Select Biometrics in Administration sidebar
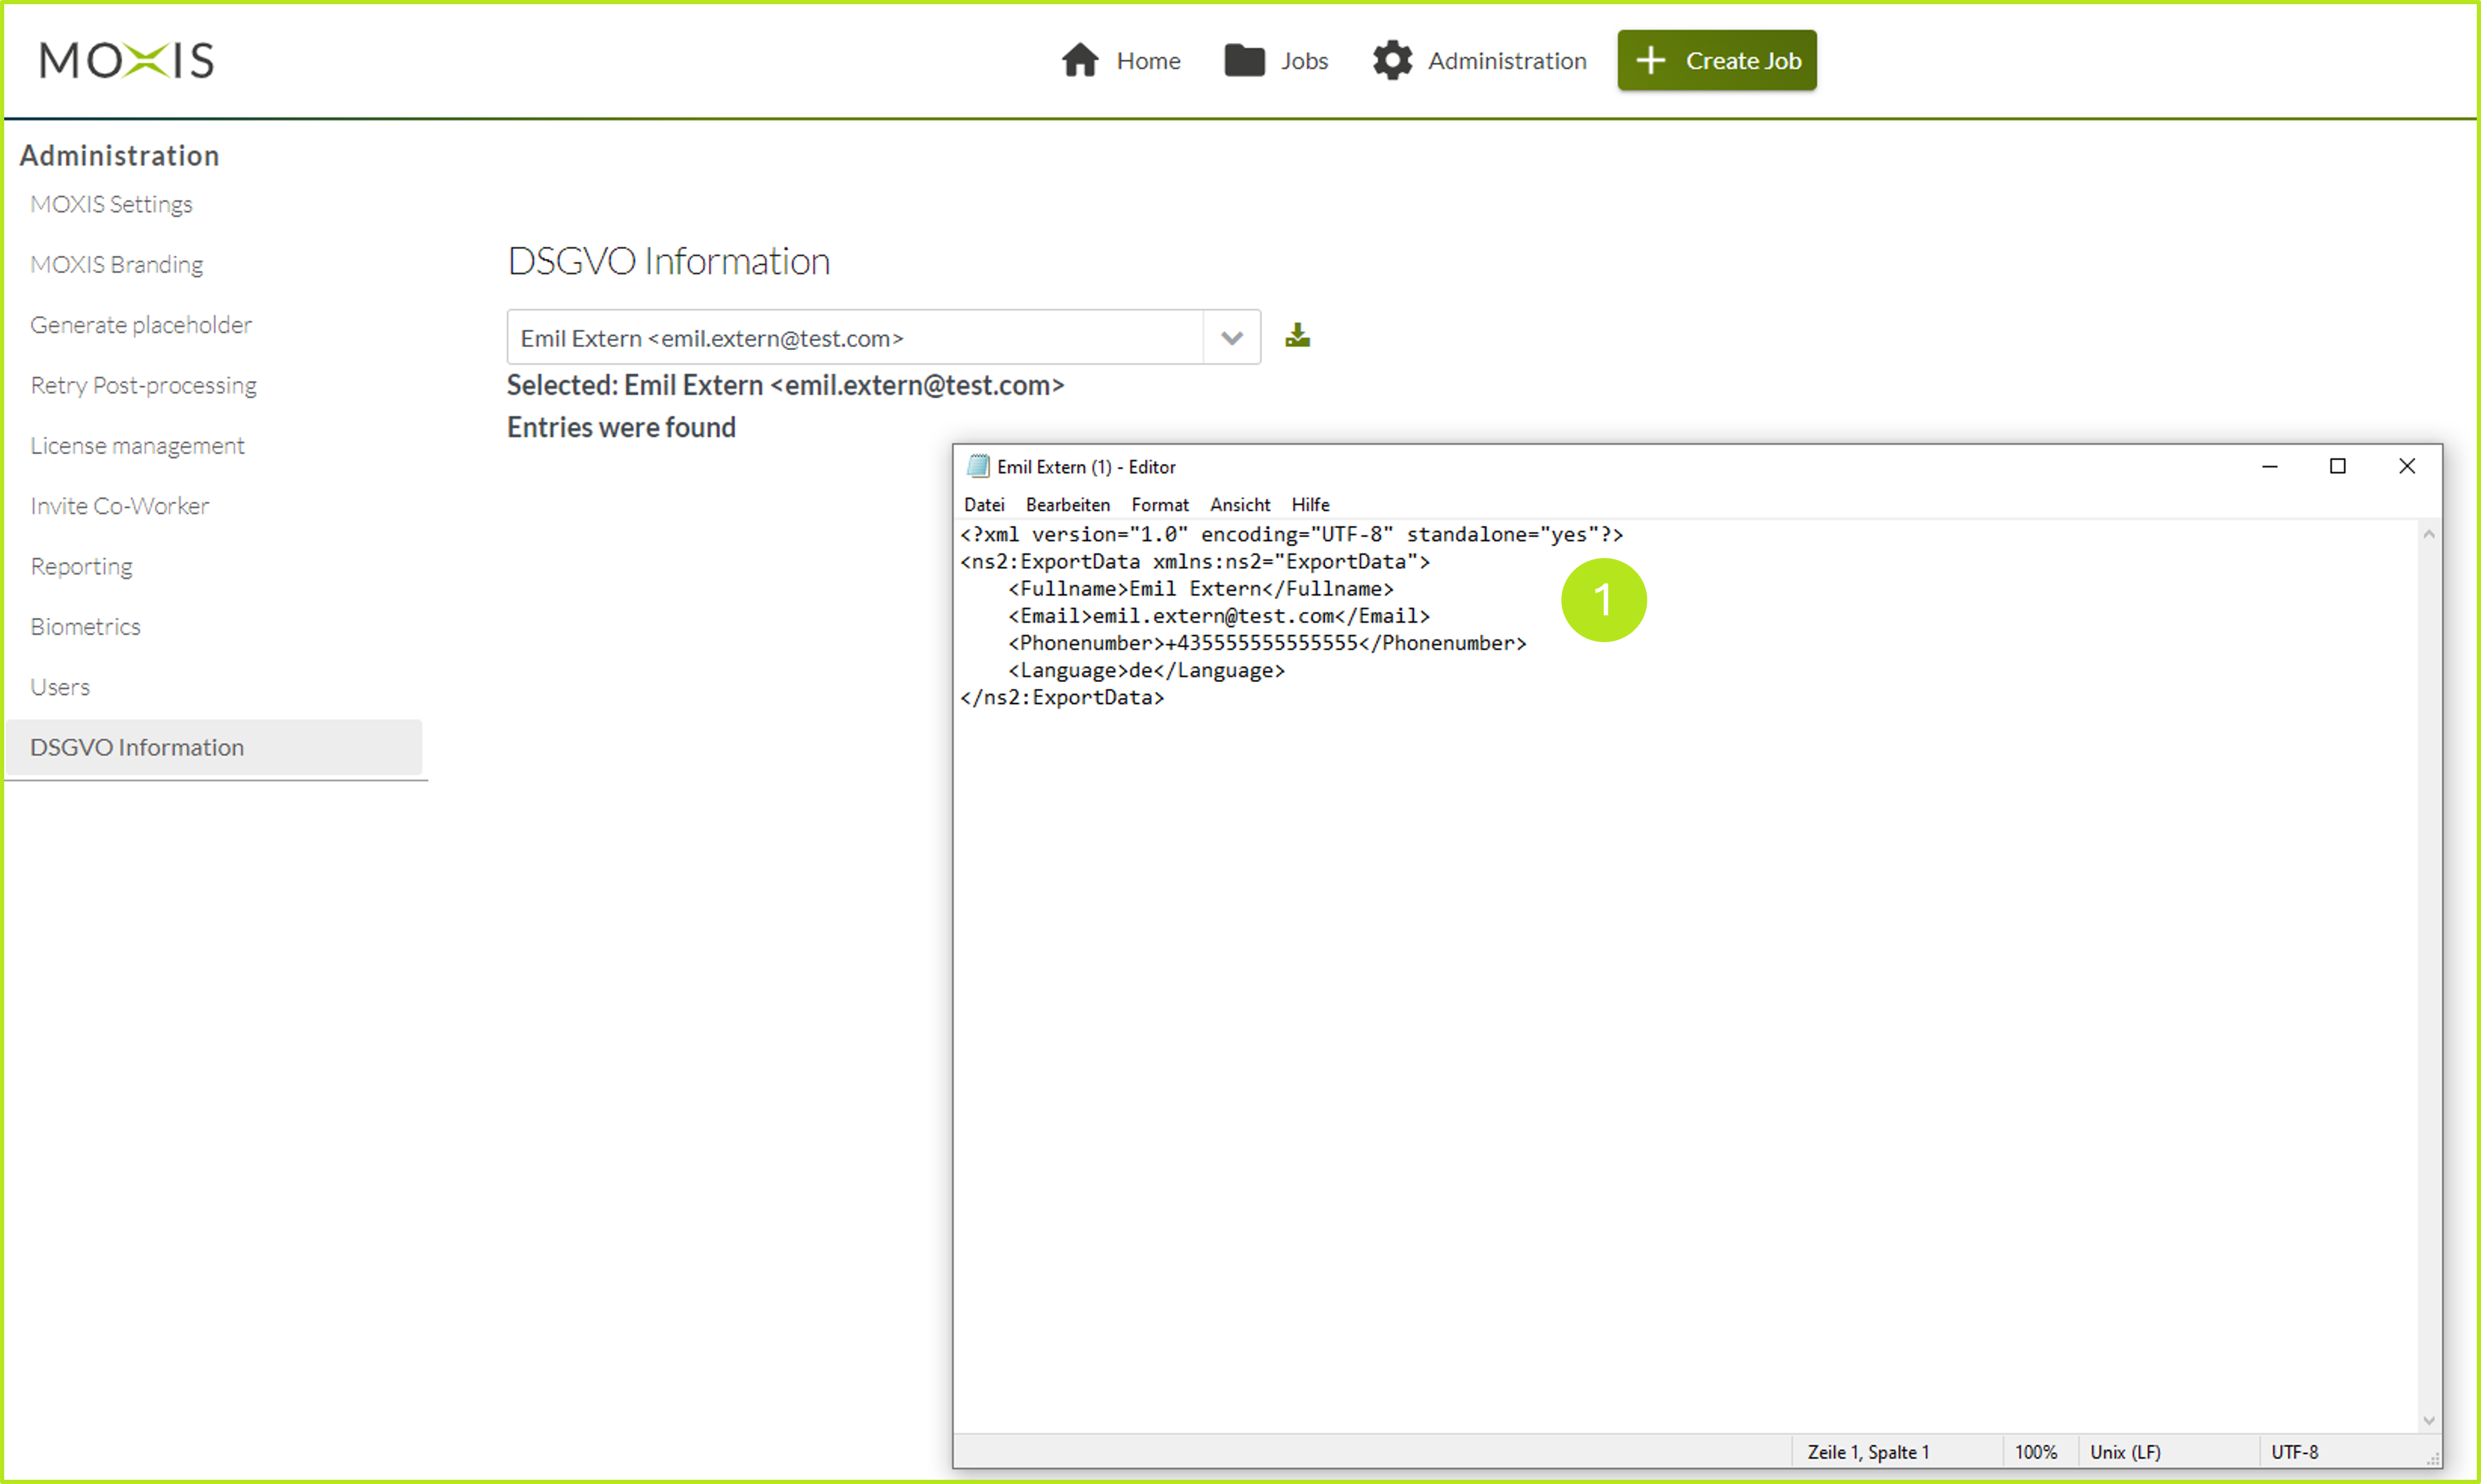The width and height of the screenshot is (2481, 1484). coord(85,627)
